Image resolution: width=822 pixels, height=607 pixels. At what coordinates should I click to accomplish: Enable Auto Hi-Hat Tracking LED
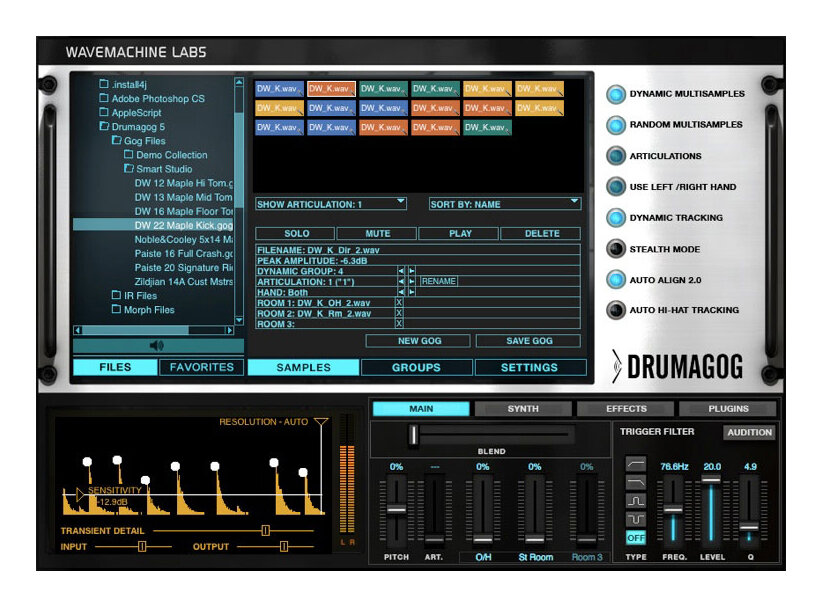616,310
